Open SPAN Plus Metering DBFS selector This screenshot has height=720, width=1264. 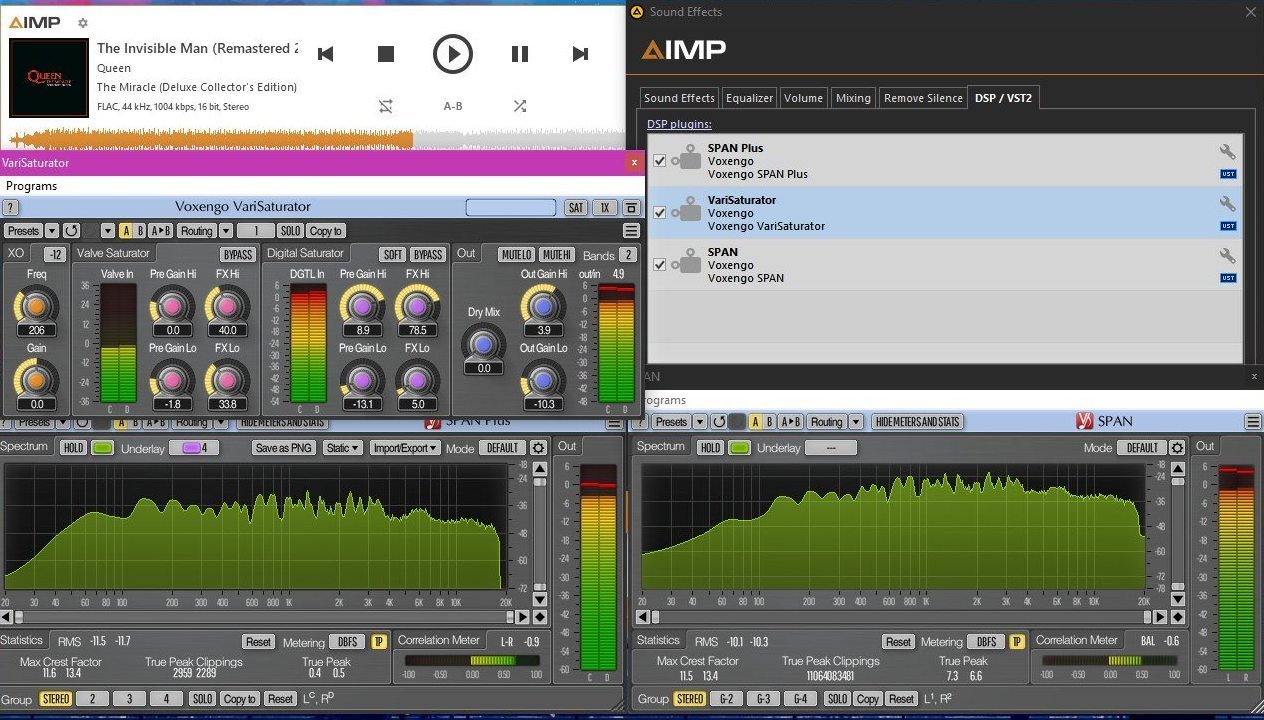point(348,642)
